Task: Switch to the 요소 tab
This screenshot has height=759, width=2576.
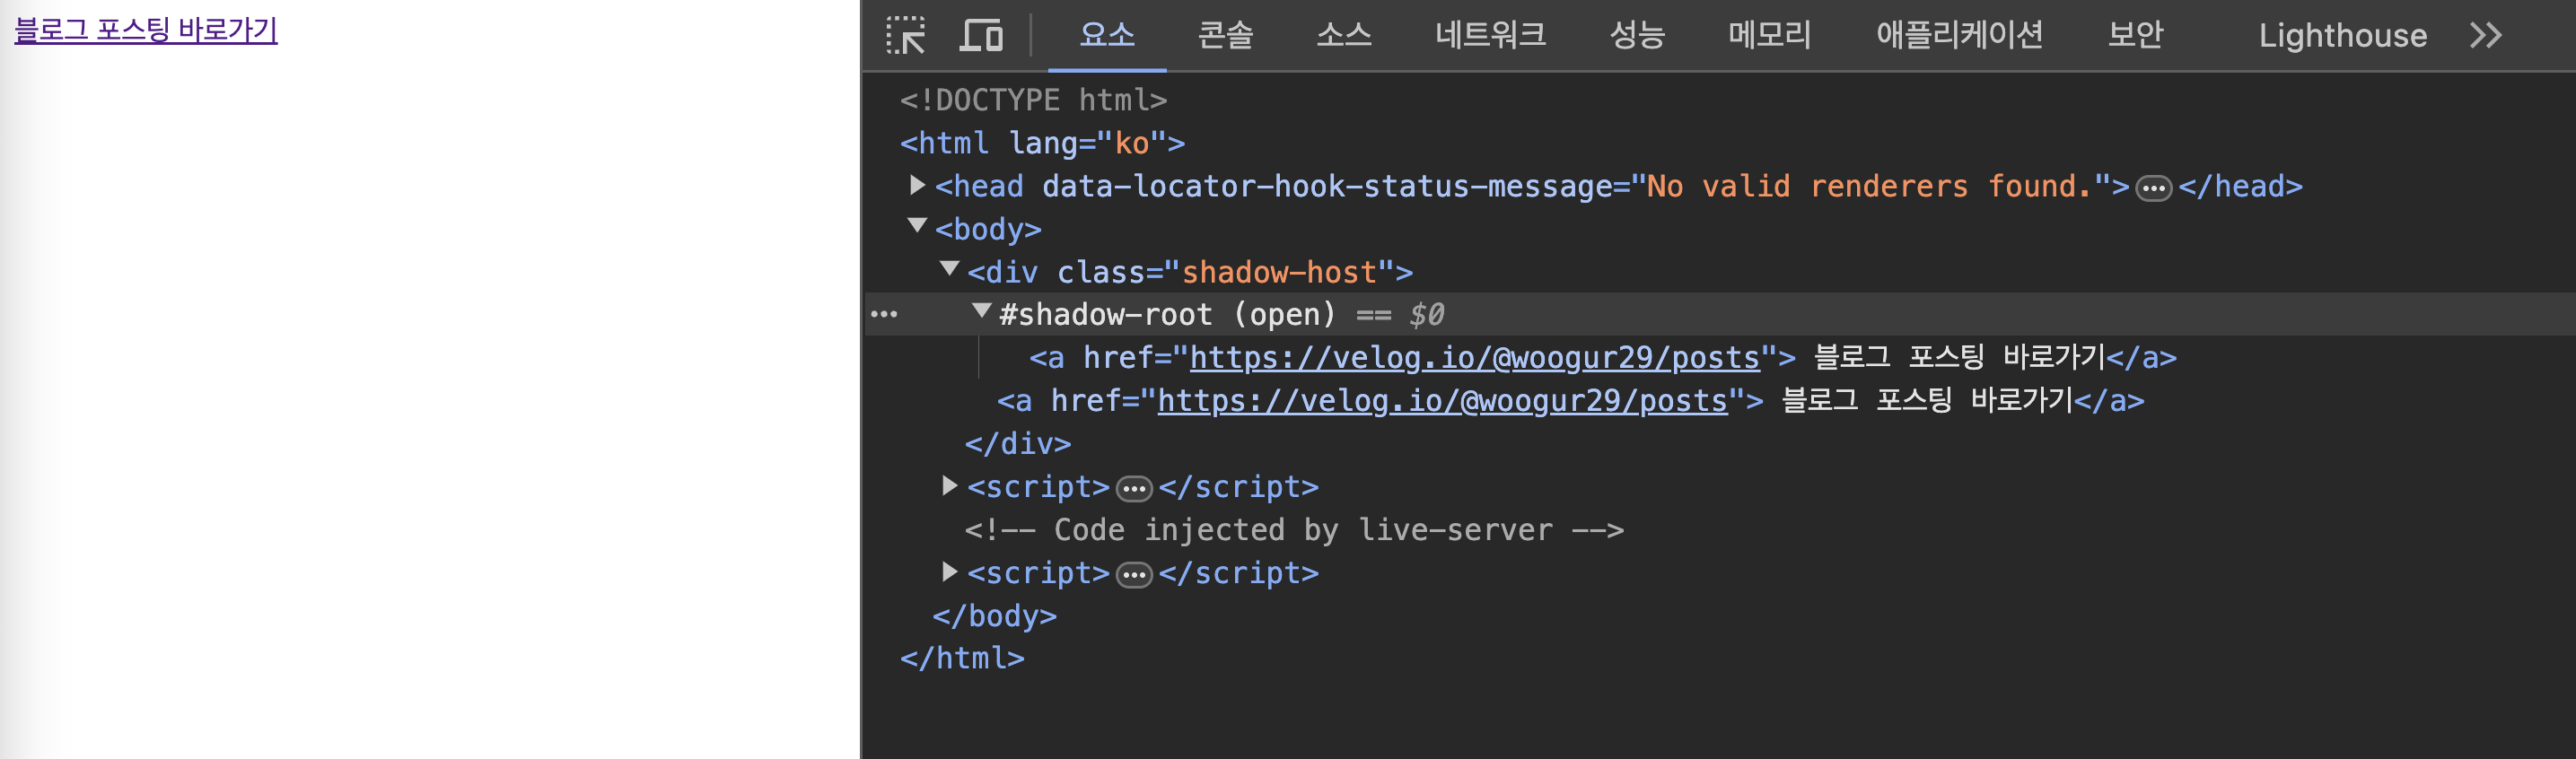Action: (x=1107, y=35)
